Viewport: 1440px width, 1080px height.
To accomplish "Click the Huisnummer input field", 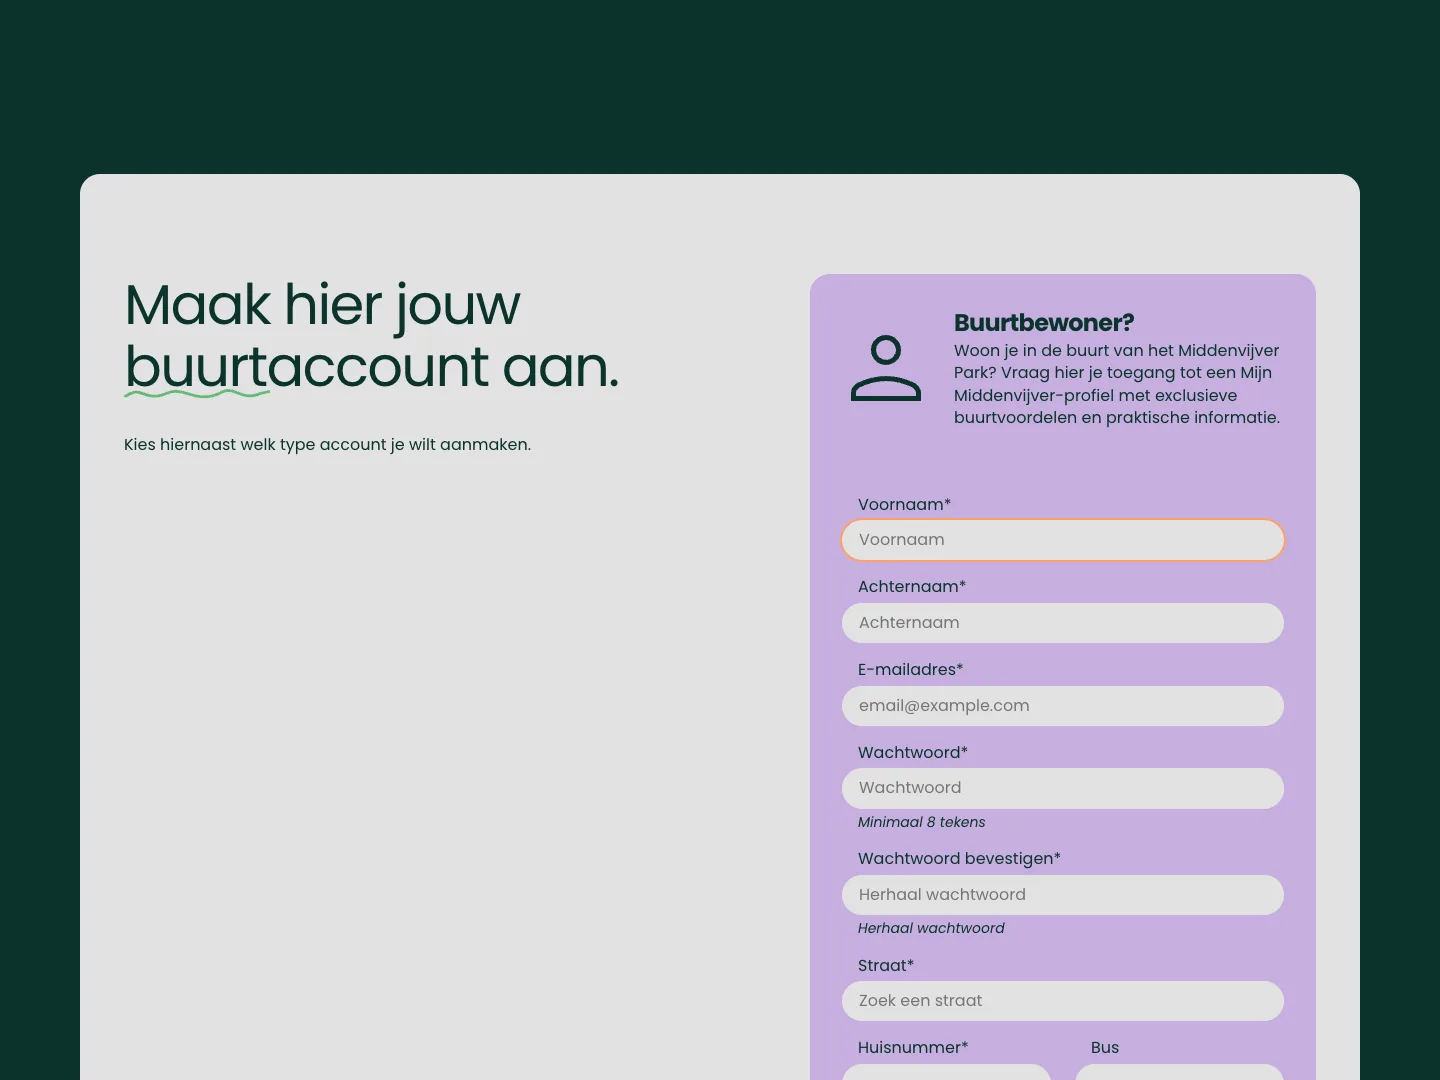I will [946, 1072].
